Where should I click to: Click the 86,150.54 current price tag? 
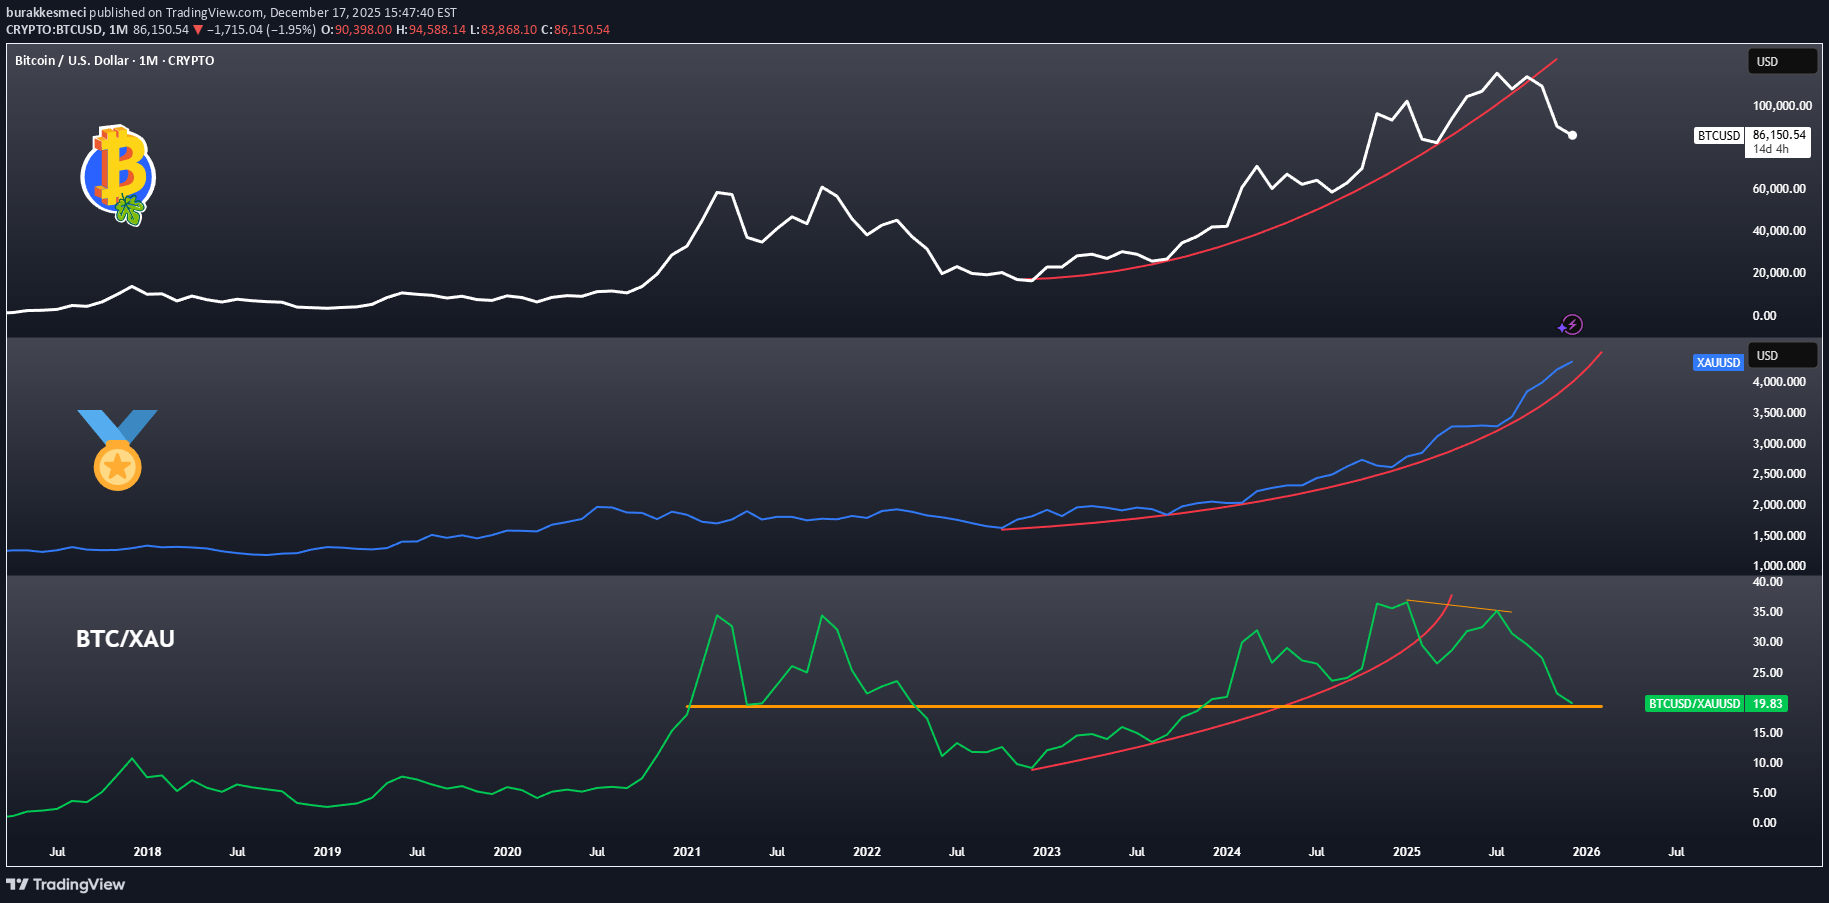click(1779, 135)
